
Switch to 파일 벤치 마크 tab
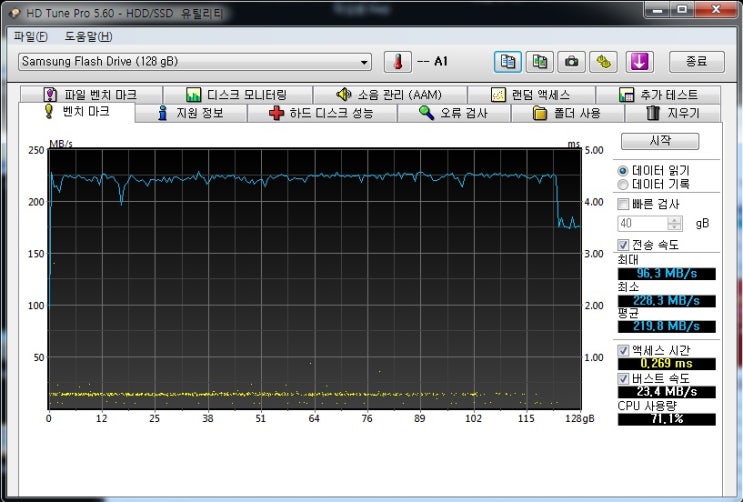pos(91,94)
